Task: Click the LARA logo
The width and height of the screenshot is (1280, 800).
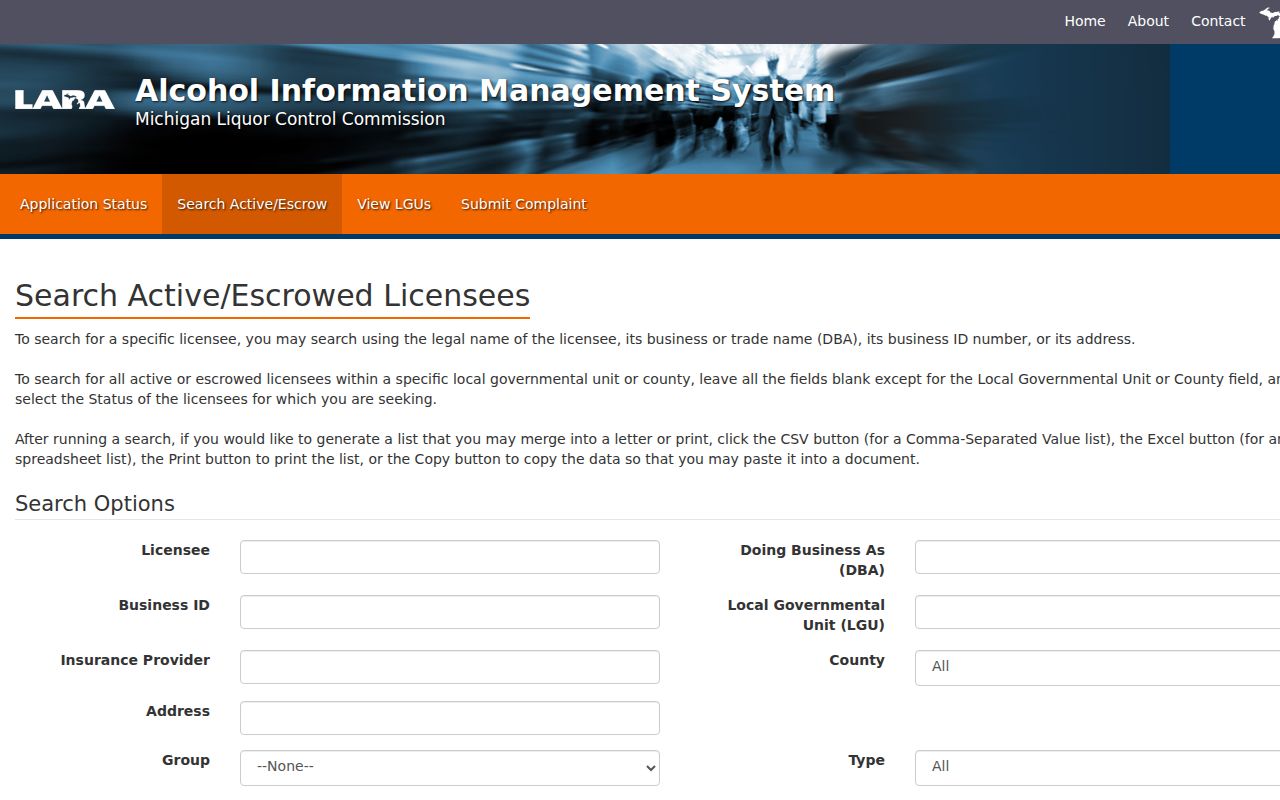Action: pyautogui.click(x=65, y=99)
